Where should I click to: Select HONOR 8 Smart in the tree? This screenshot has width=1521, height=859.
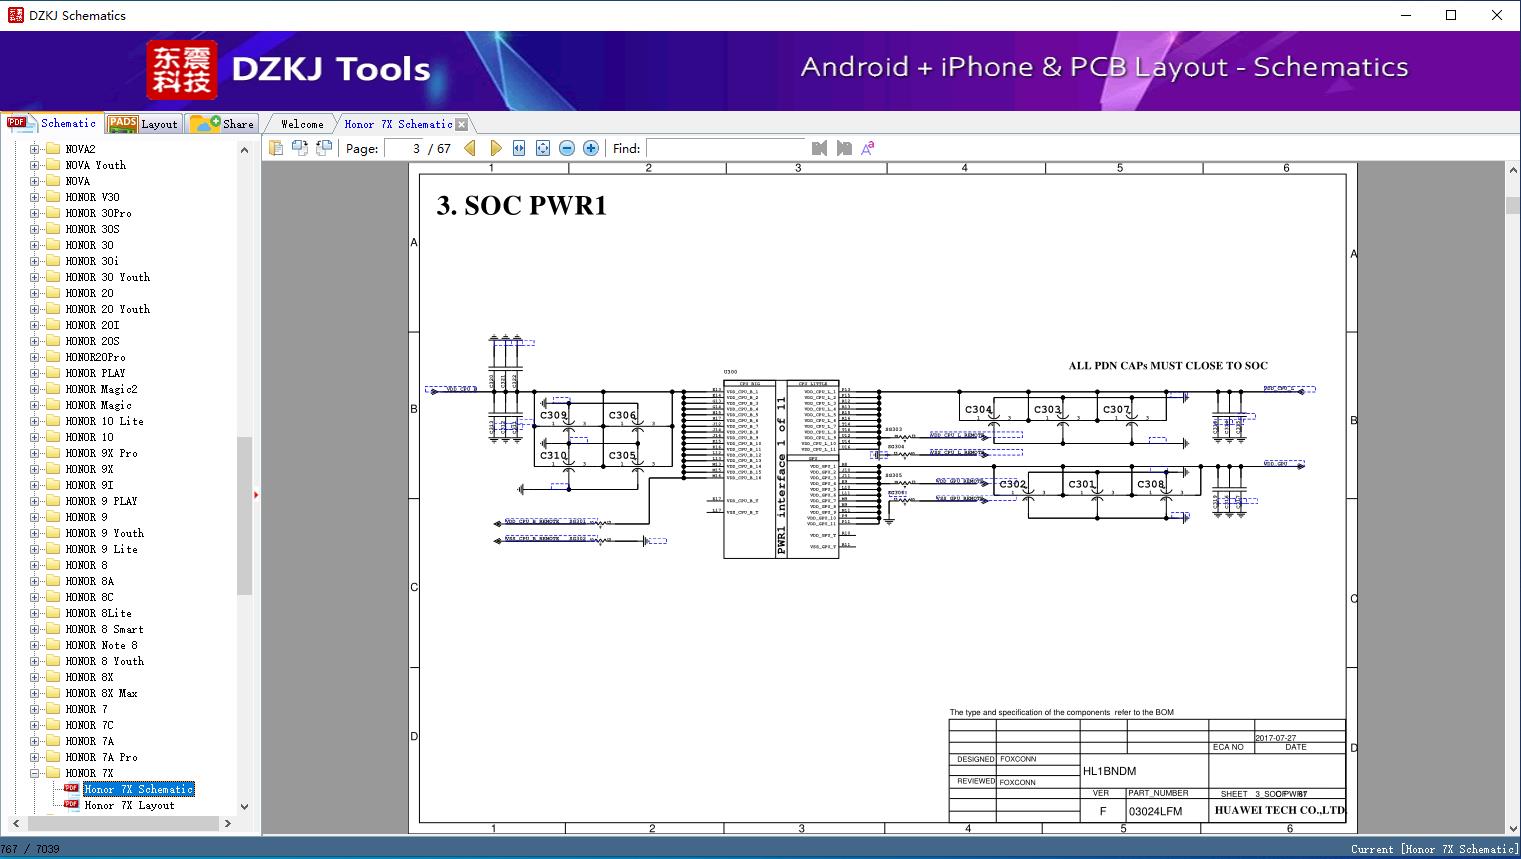[x=104, y=629]
